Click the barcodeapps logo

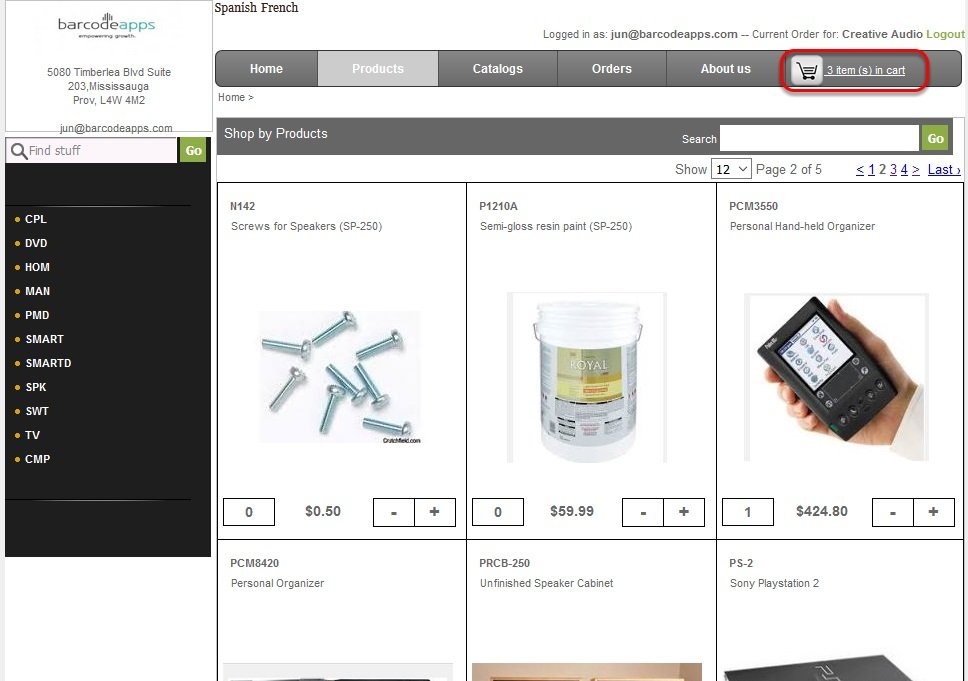point(107,26)
